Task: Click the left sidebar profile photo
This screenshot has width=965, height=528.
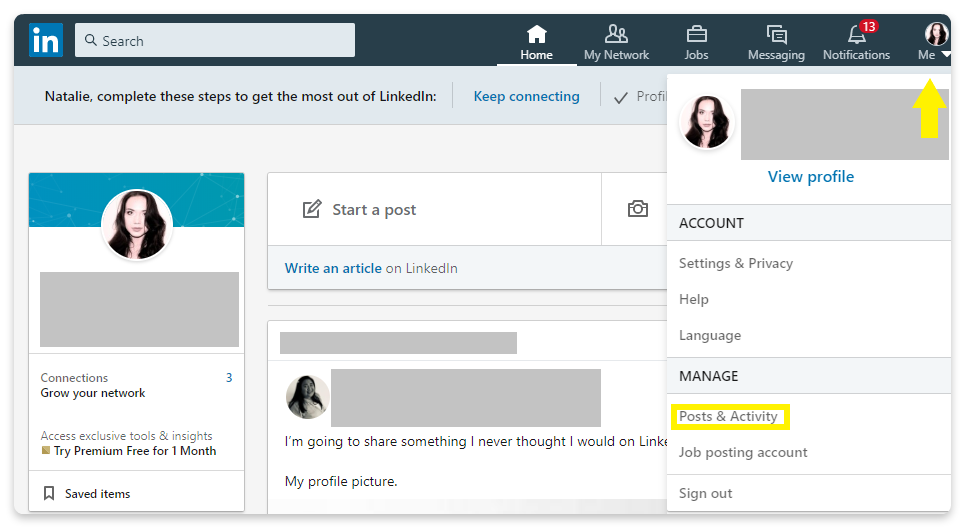Action: tap(137, 225)
